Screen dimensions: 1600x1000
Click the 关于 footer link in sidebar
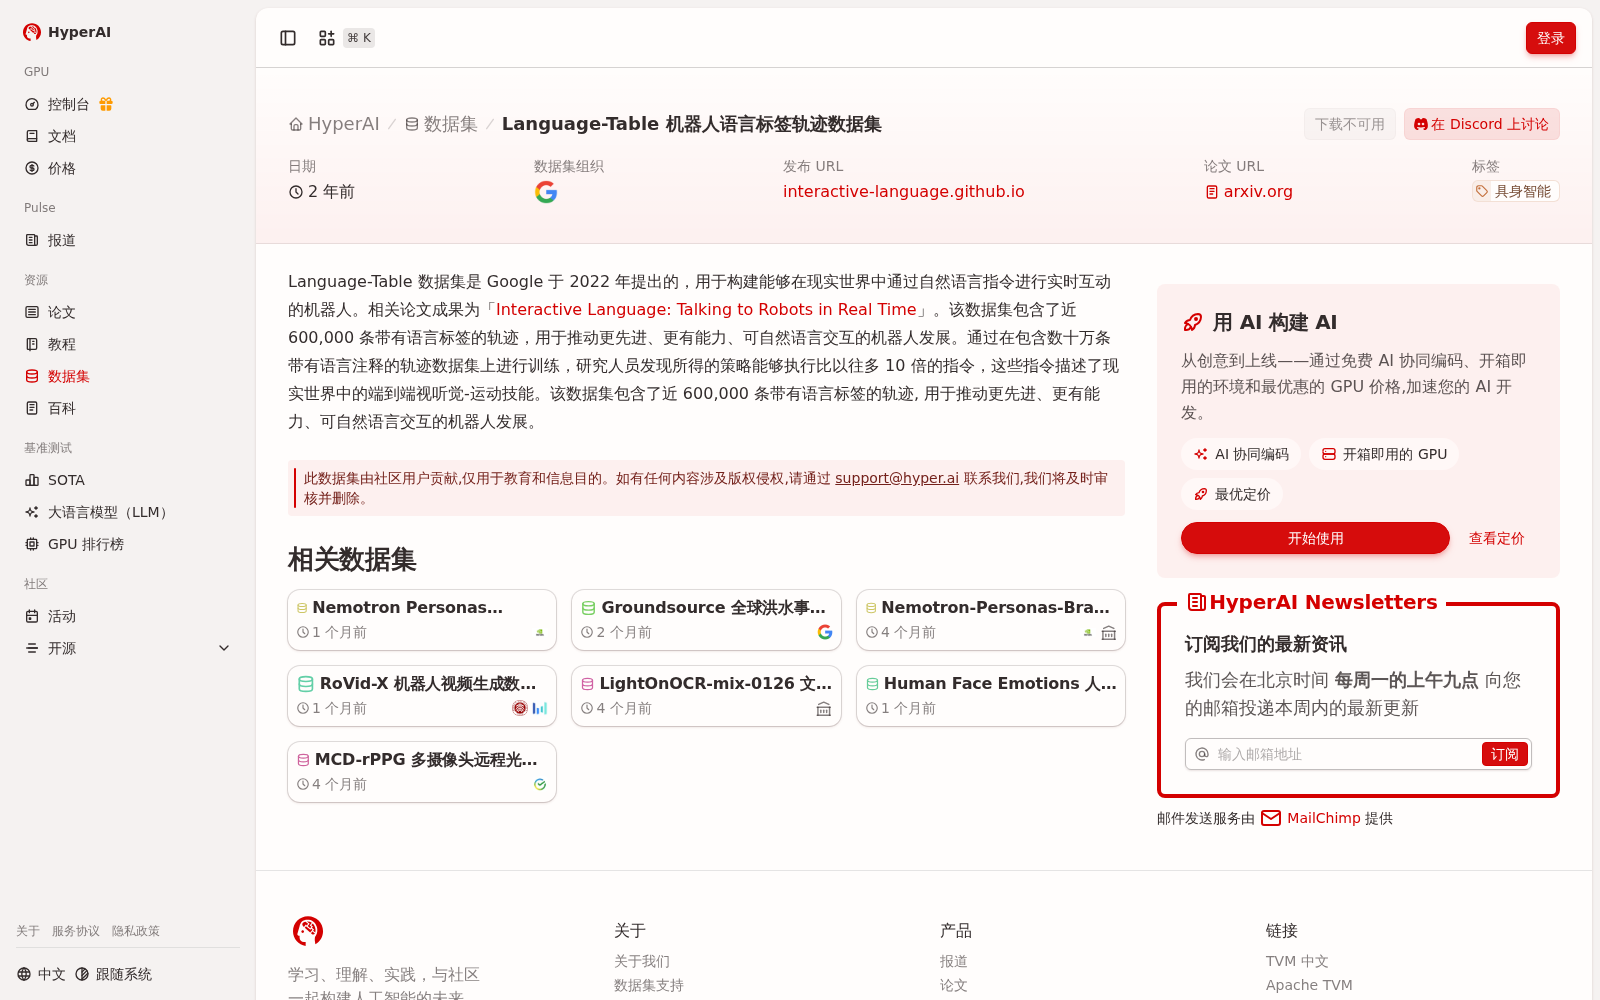[x=28, y=931]
